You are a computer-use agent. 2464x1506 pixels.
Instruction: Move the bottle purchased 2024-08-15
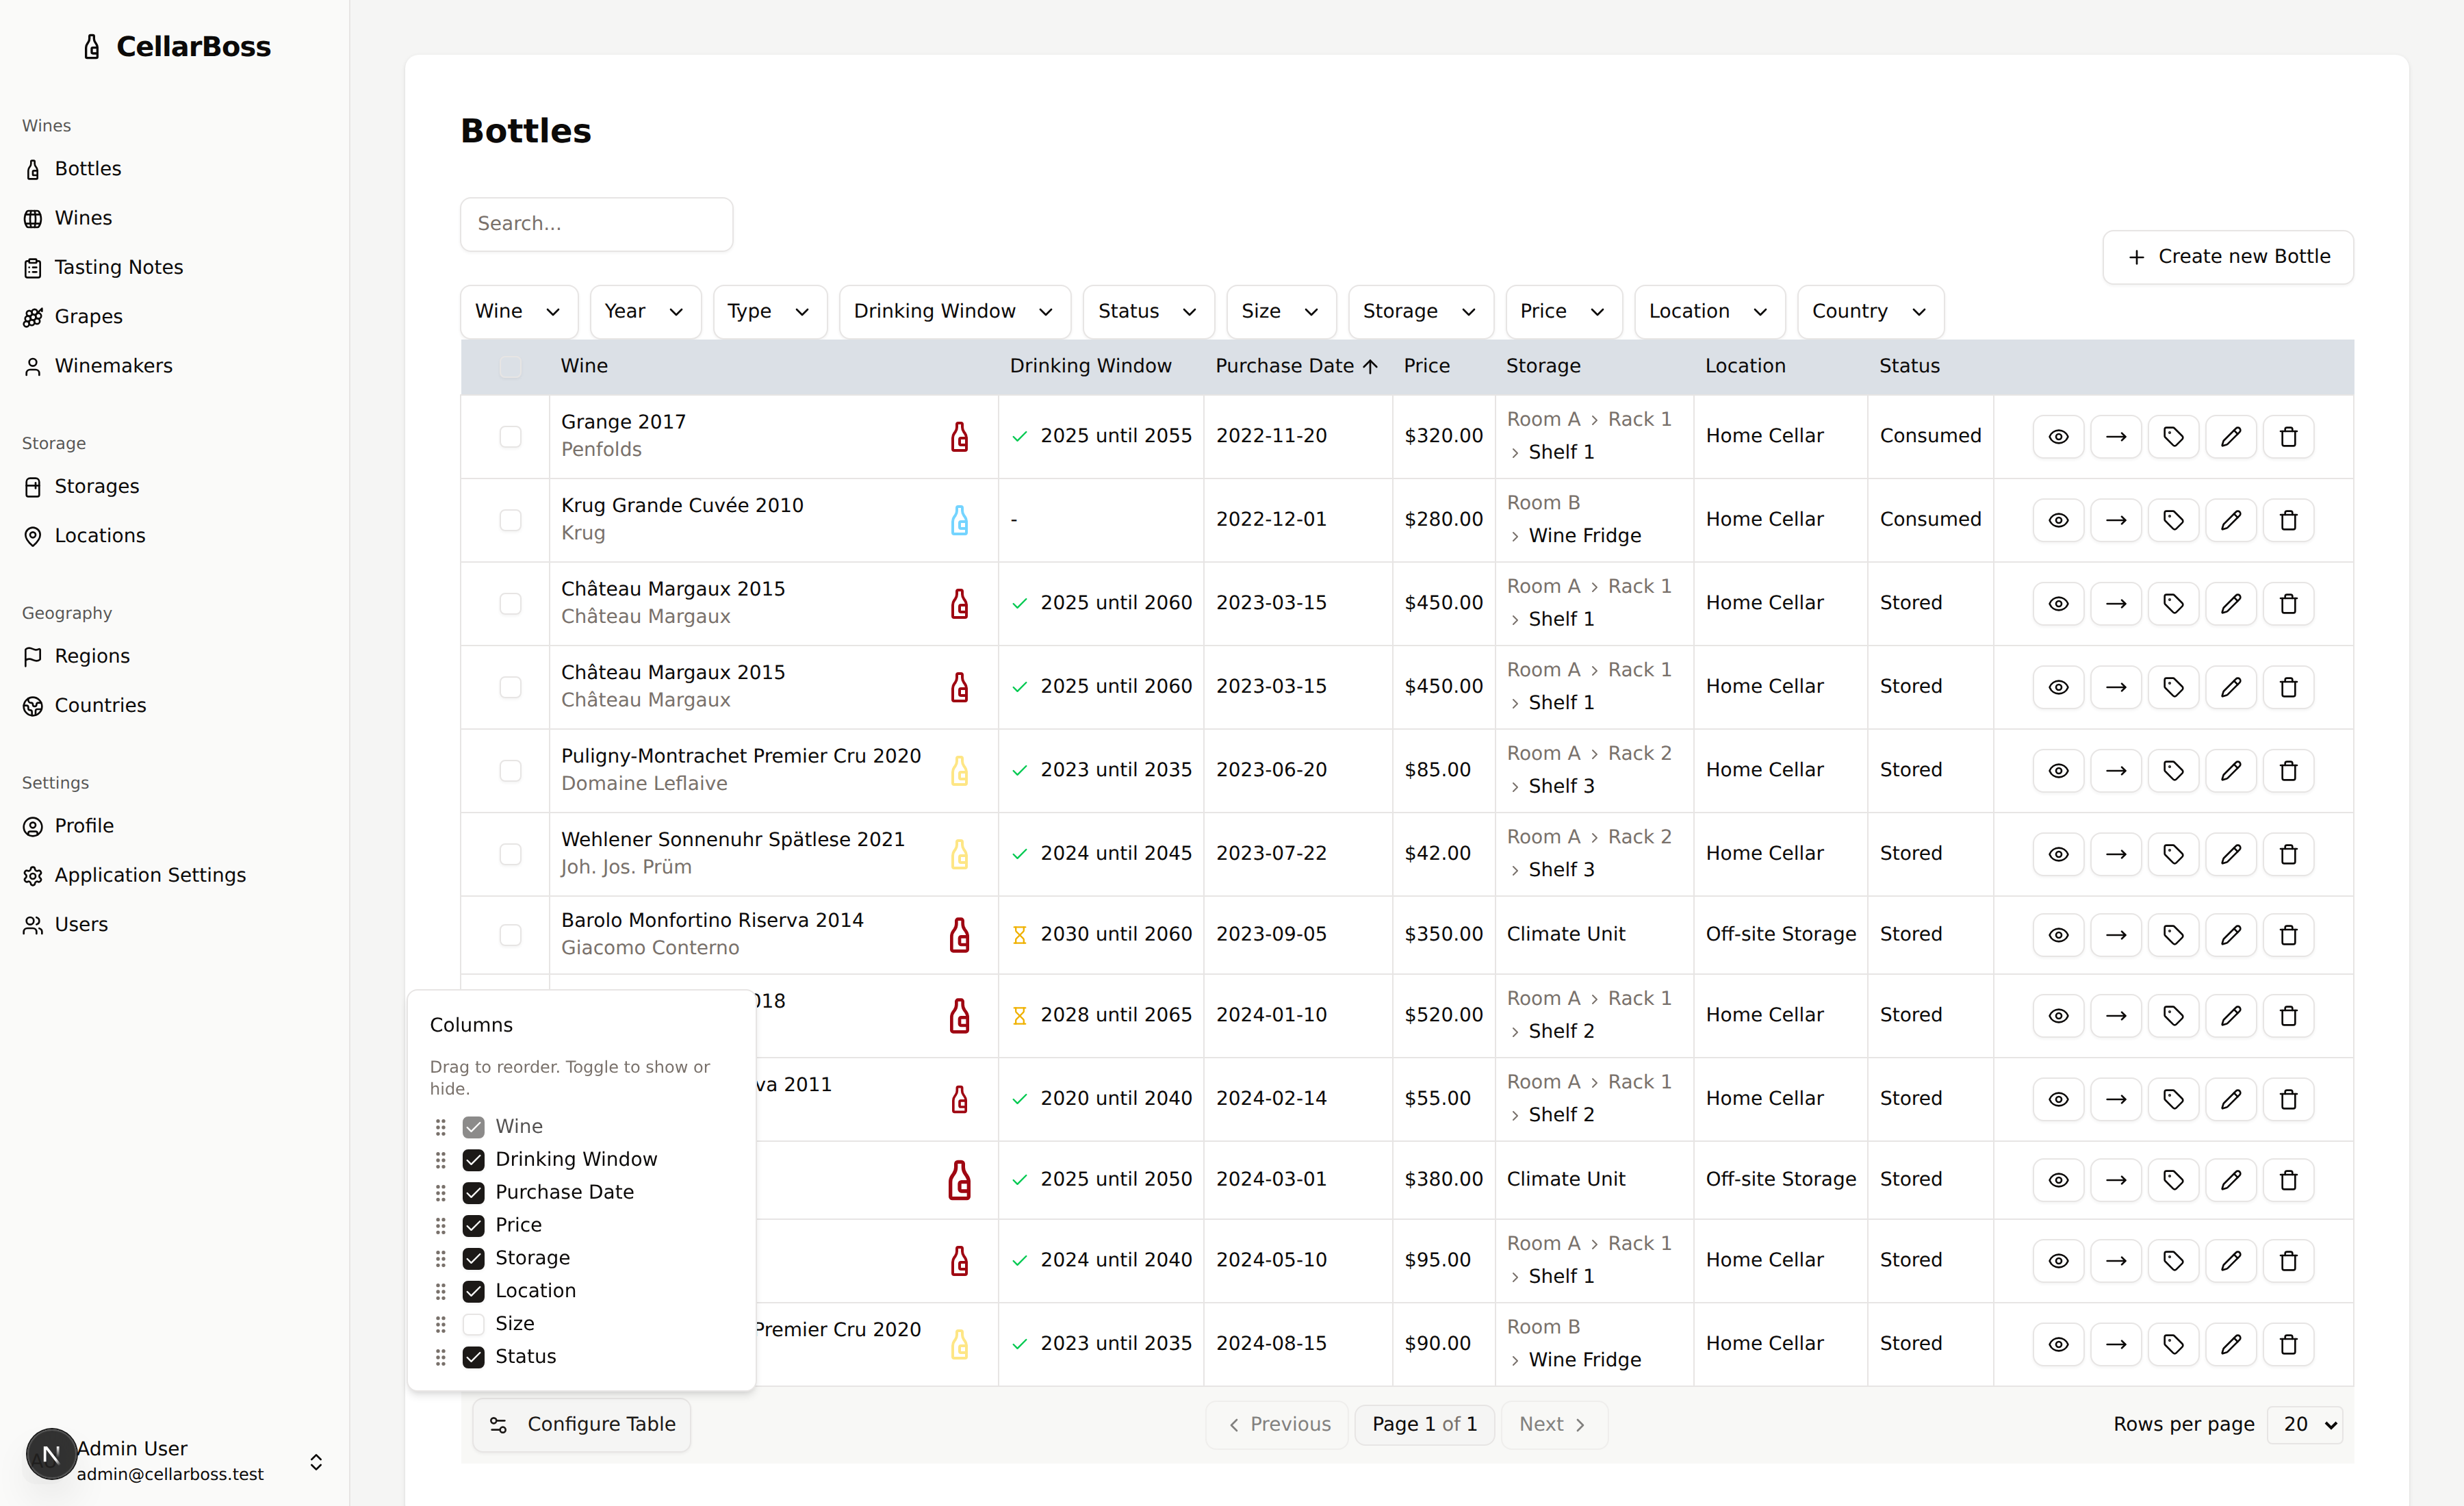coord(2116,1344)
